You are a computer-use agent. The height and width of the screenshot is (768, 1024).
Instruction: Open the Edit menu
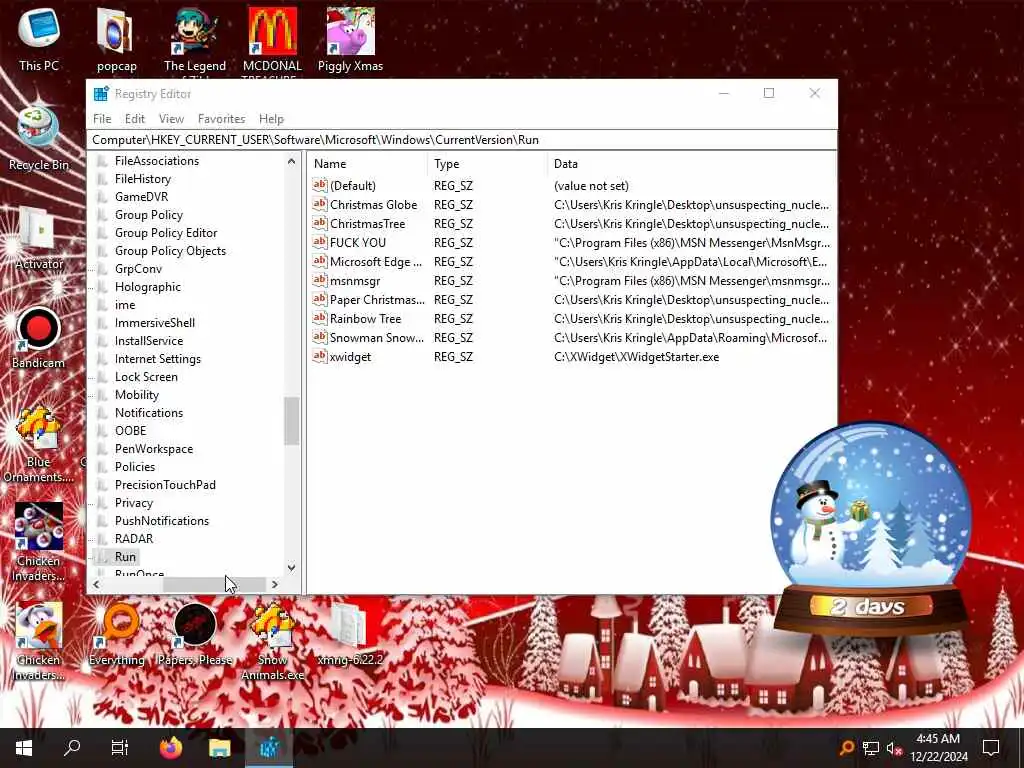(x=135, y=119)
